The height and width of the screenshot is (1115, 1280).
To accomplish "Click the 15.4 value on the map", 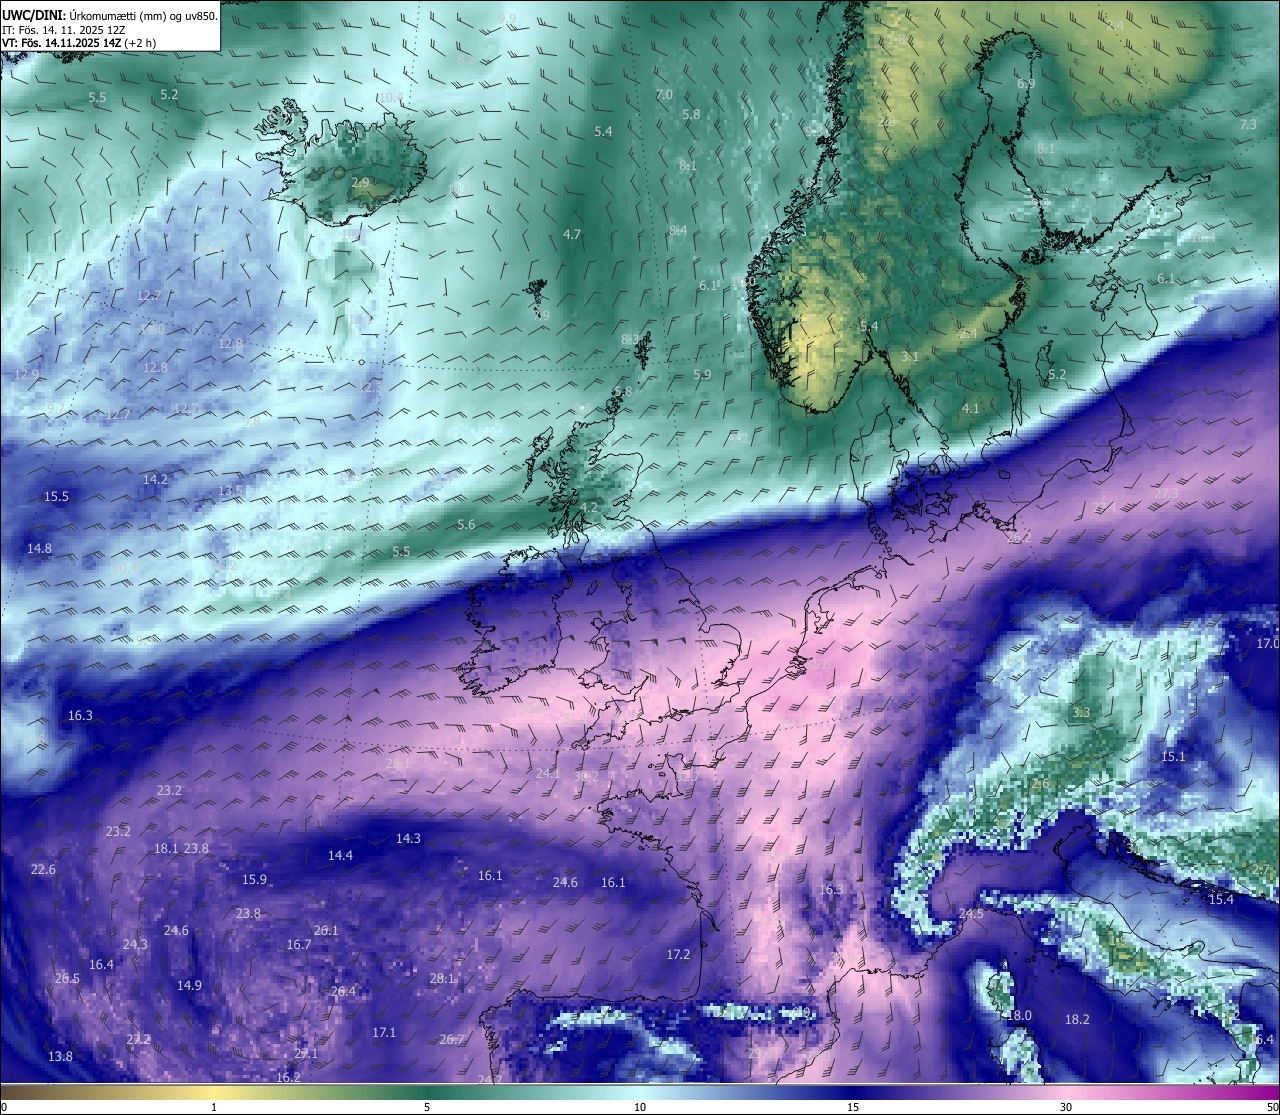I will tap(1221, 900).
